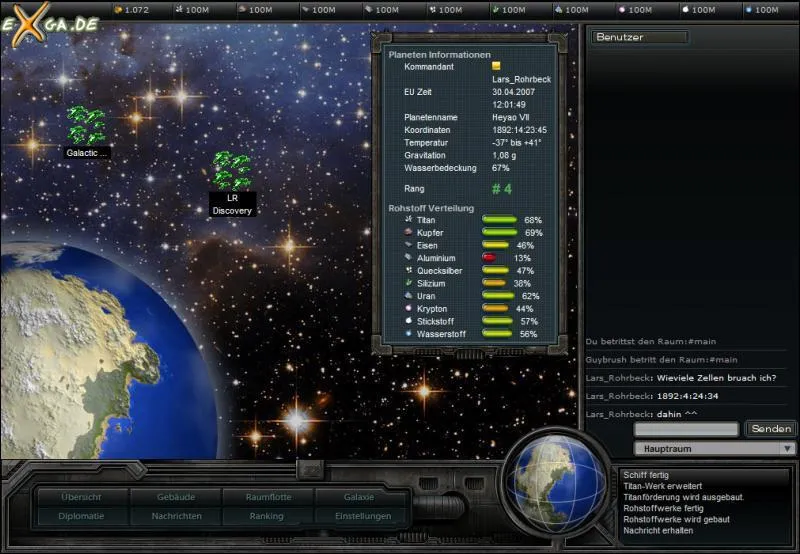Screen dimensions: 800x554
Task: Click the 'Rohstoffwerke fertig' log entry
Action: tap(663, 508)
